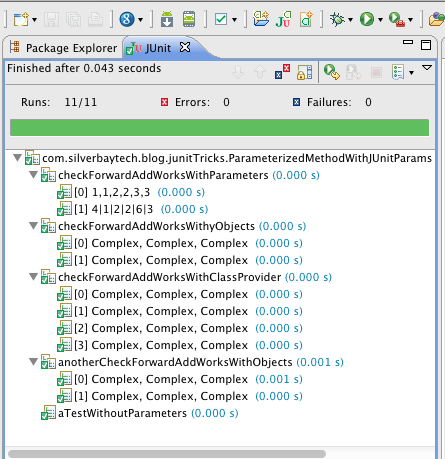Open the Test Run History icon
445x459 pixels.
(x=398, y=72)
